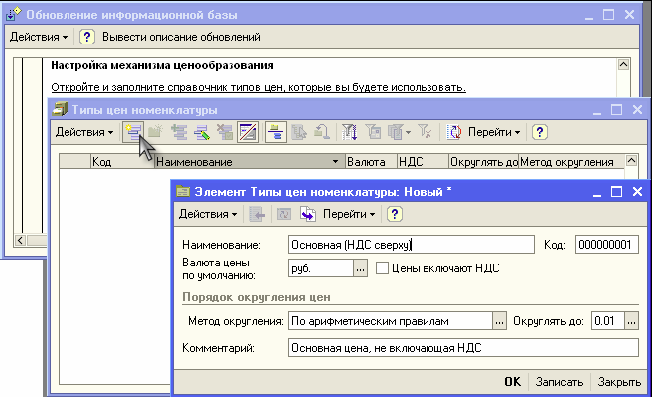652x397 pixels.
Task: Click help icon in Элемент dialog toolbar
Action: coord(394,214)
